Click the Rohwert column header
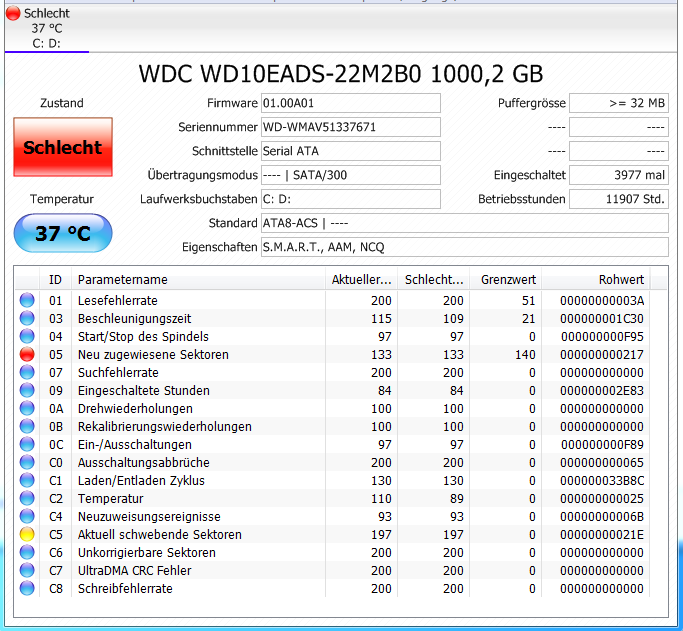The width and height of the screenshot is (683, 631). click(x=595, y=280)
